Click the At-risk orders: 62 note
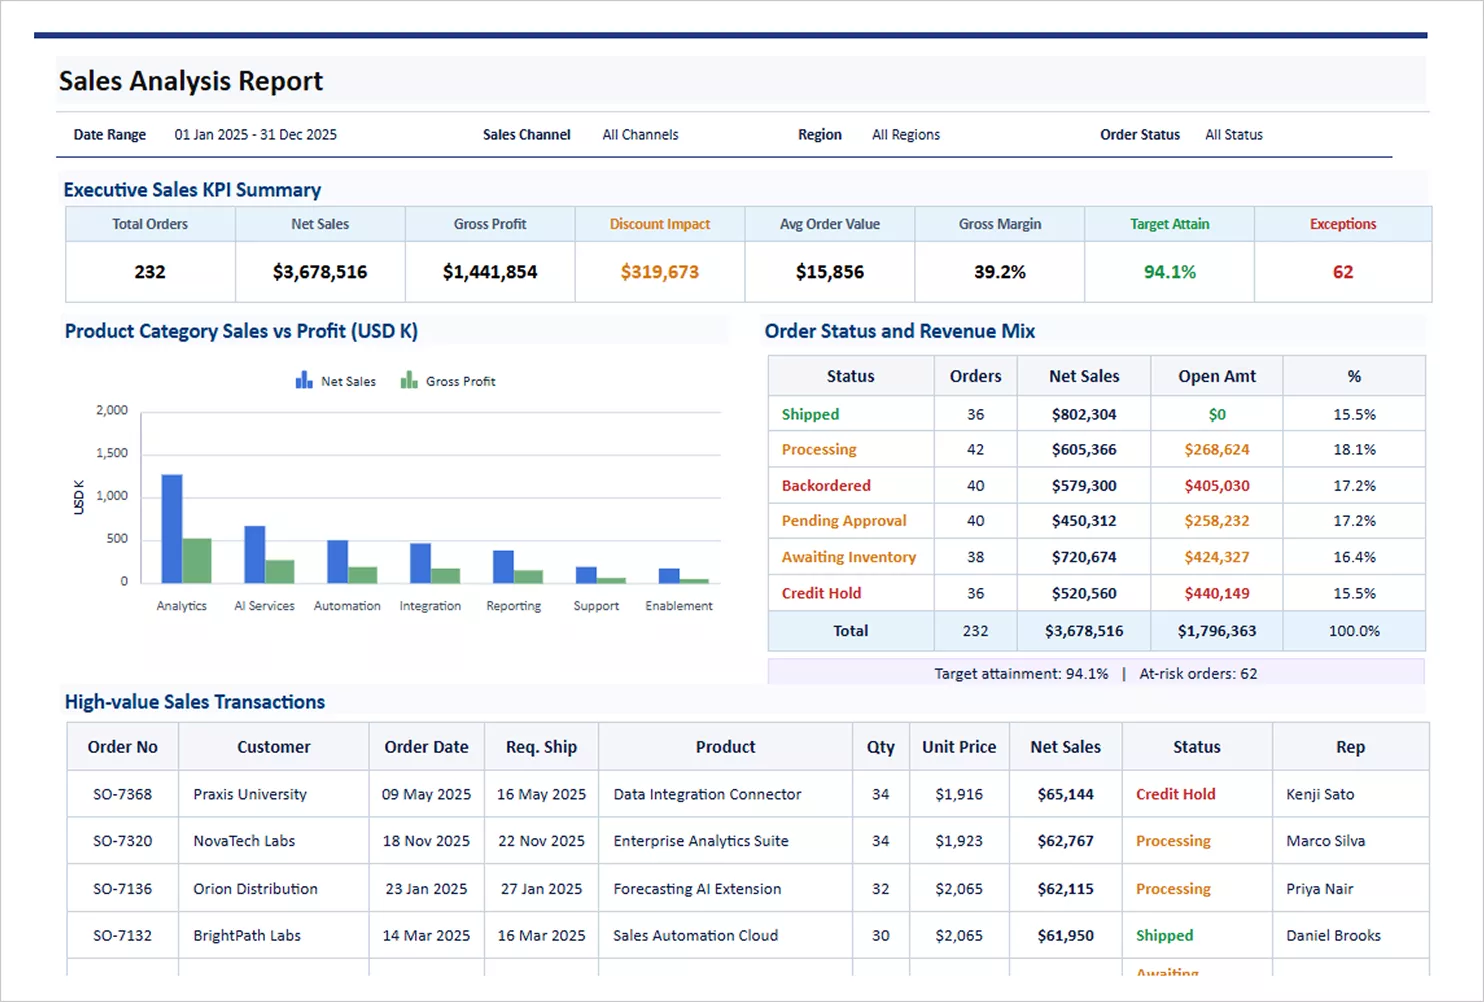Viewport: 1484px width, 1002px height. click(x=1198, y=673)
